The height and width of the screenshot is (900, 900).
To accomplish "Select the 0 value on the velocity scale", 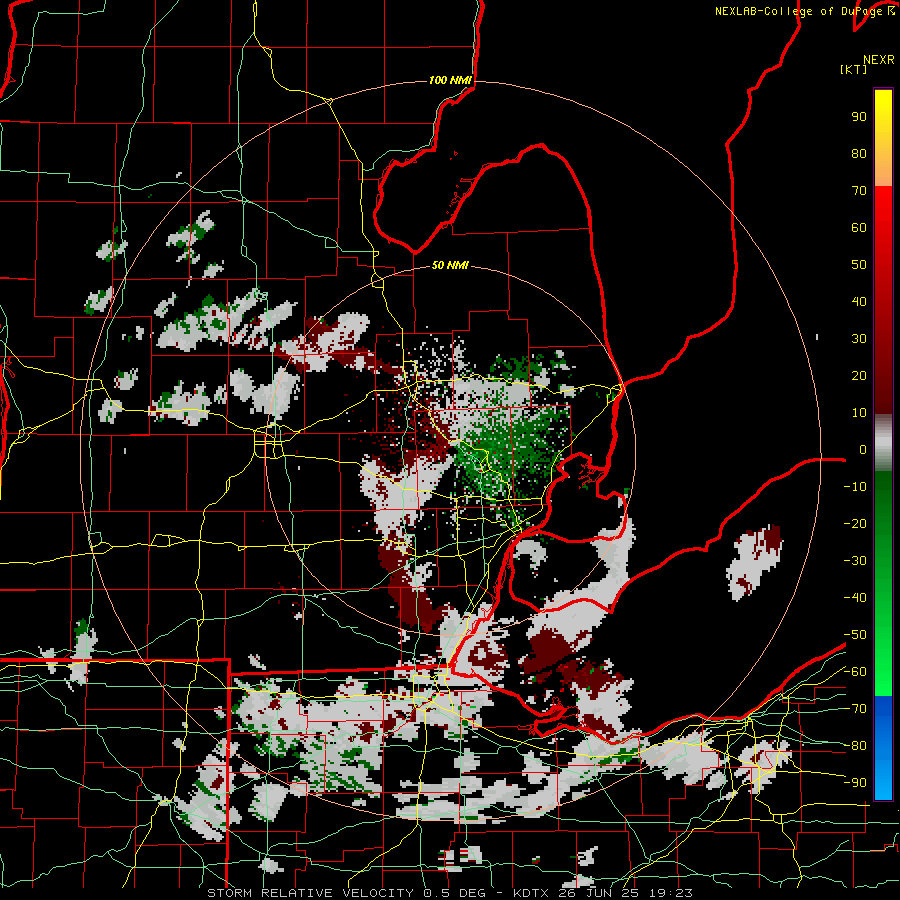I will 863,450.
